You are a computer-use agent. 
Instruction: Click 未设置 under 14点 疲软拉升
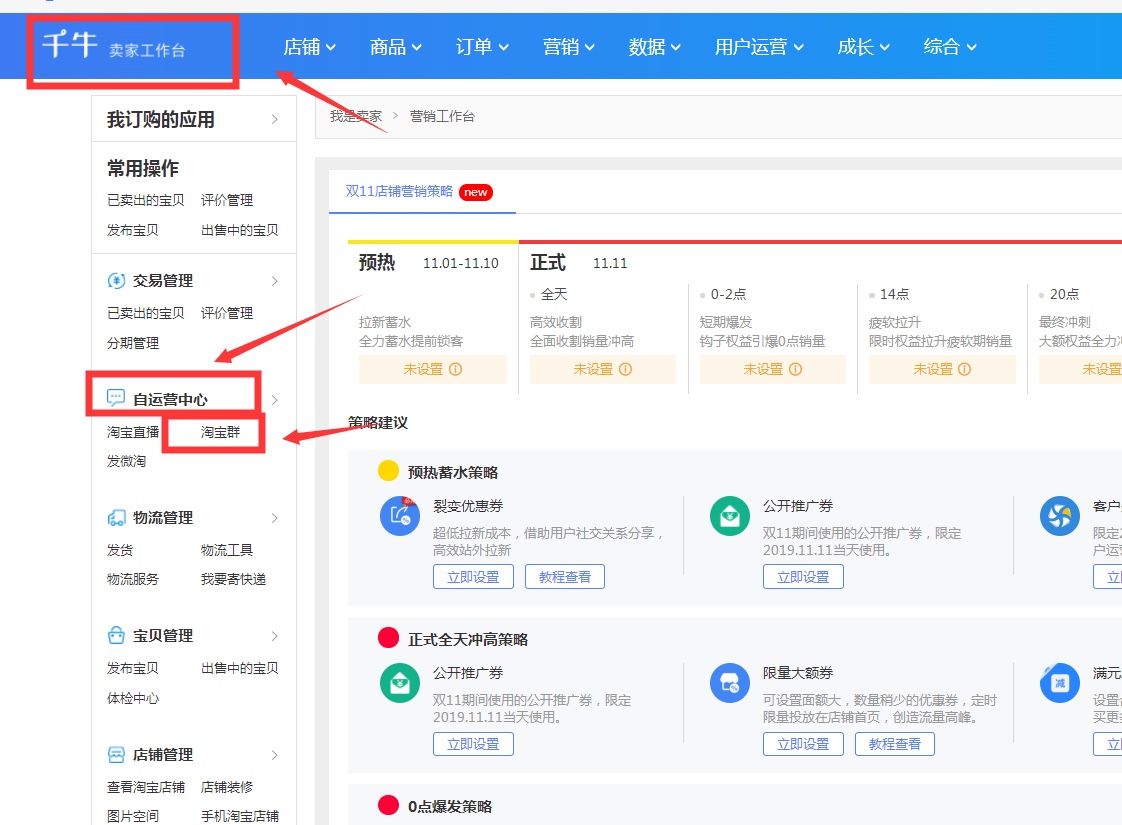pos(942,369)
